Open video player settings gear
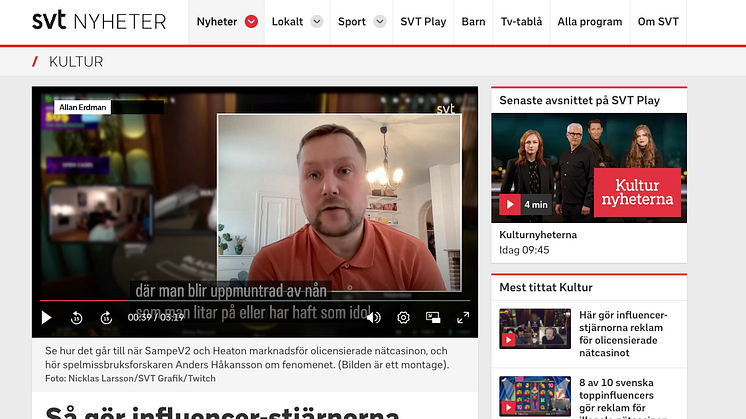This screenshot has width=746, height=419. pos(403,318)
